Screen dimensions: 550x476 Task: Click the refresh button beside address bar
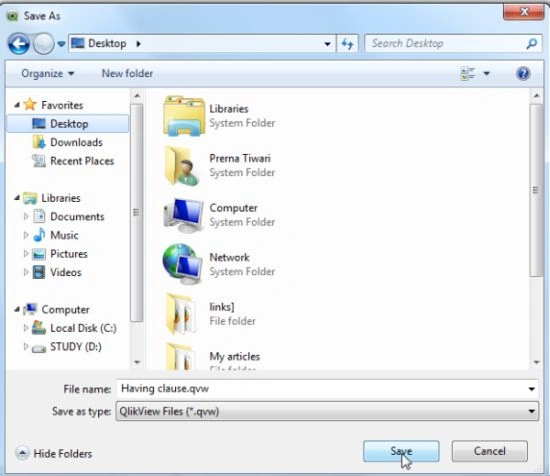(347, 44)
